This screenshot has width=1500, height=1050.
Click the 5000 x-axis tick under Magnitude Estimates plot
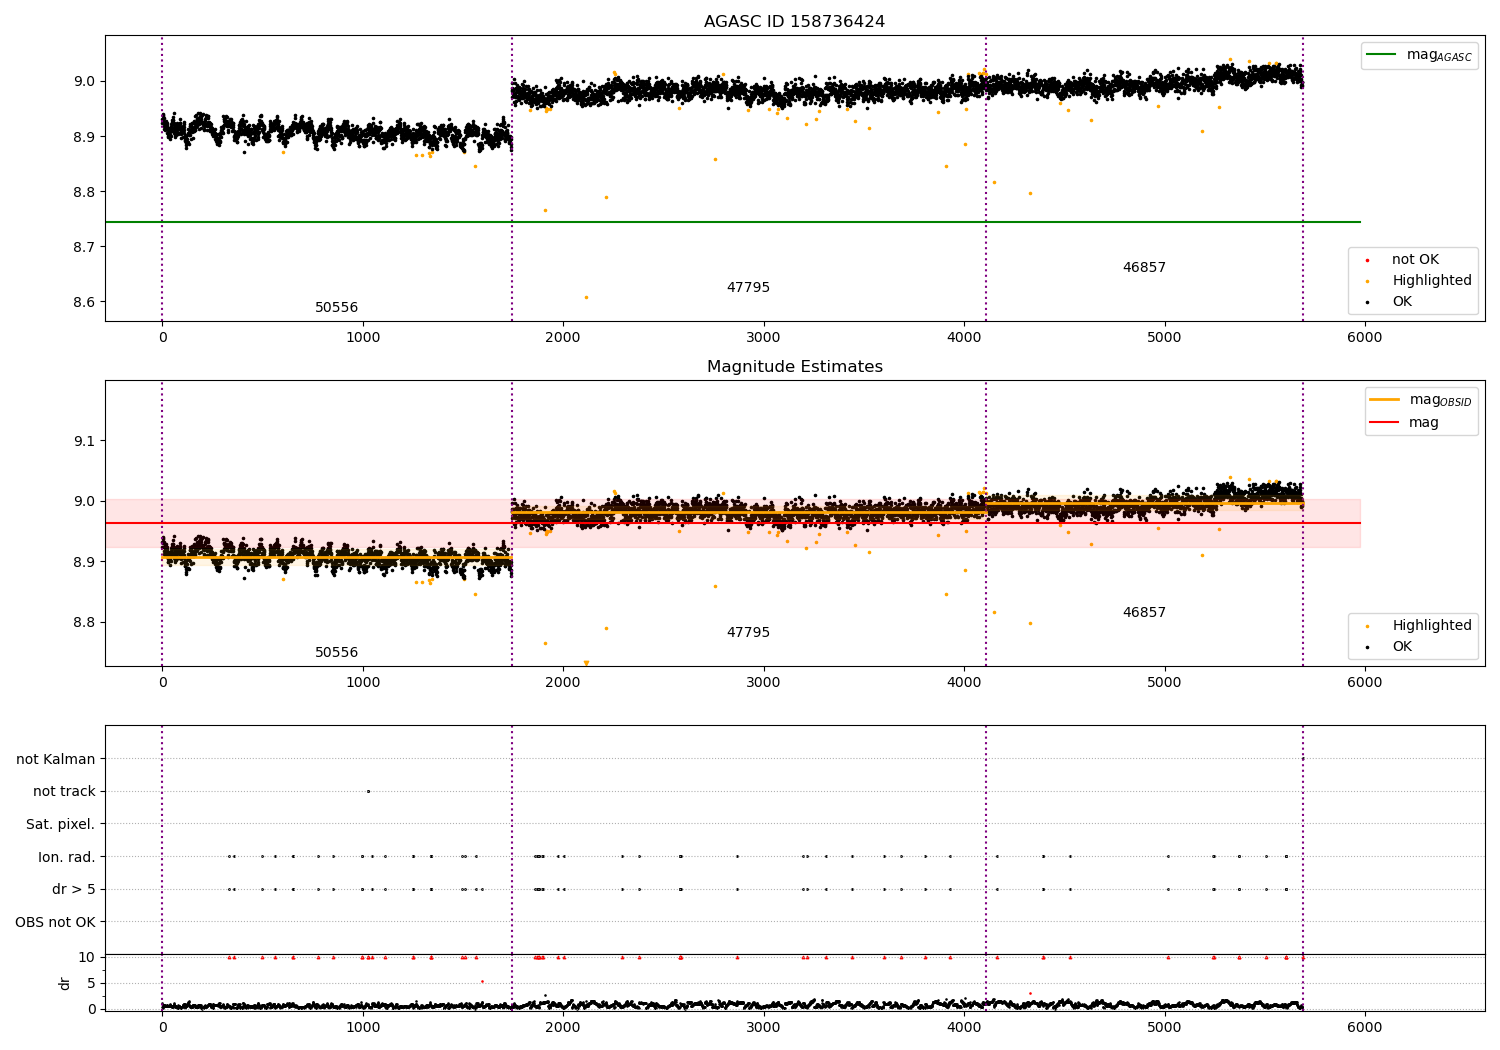click(x=1165, y=682)
